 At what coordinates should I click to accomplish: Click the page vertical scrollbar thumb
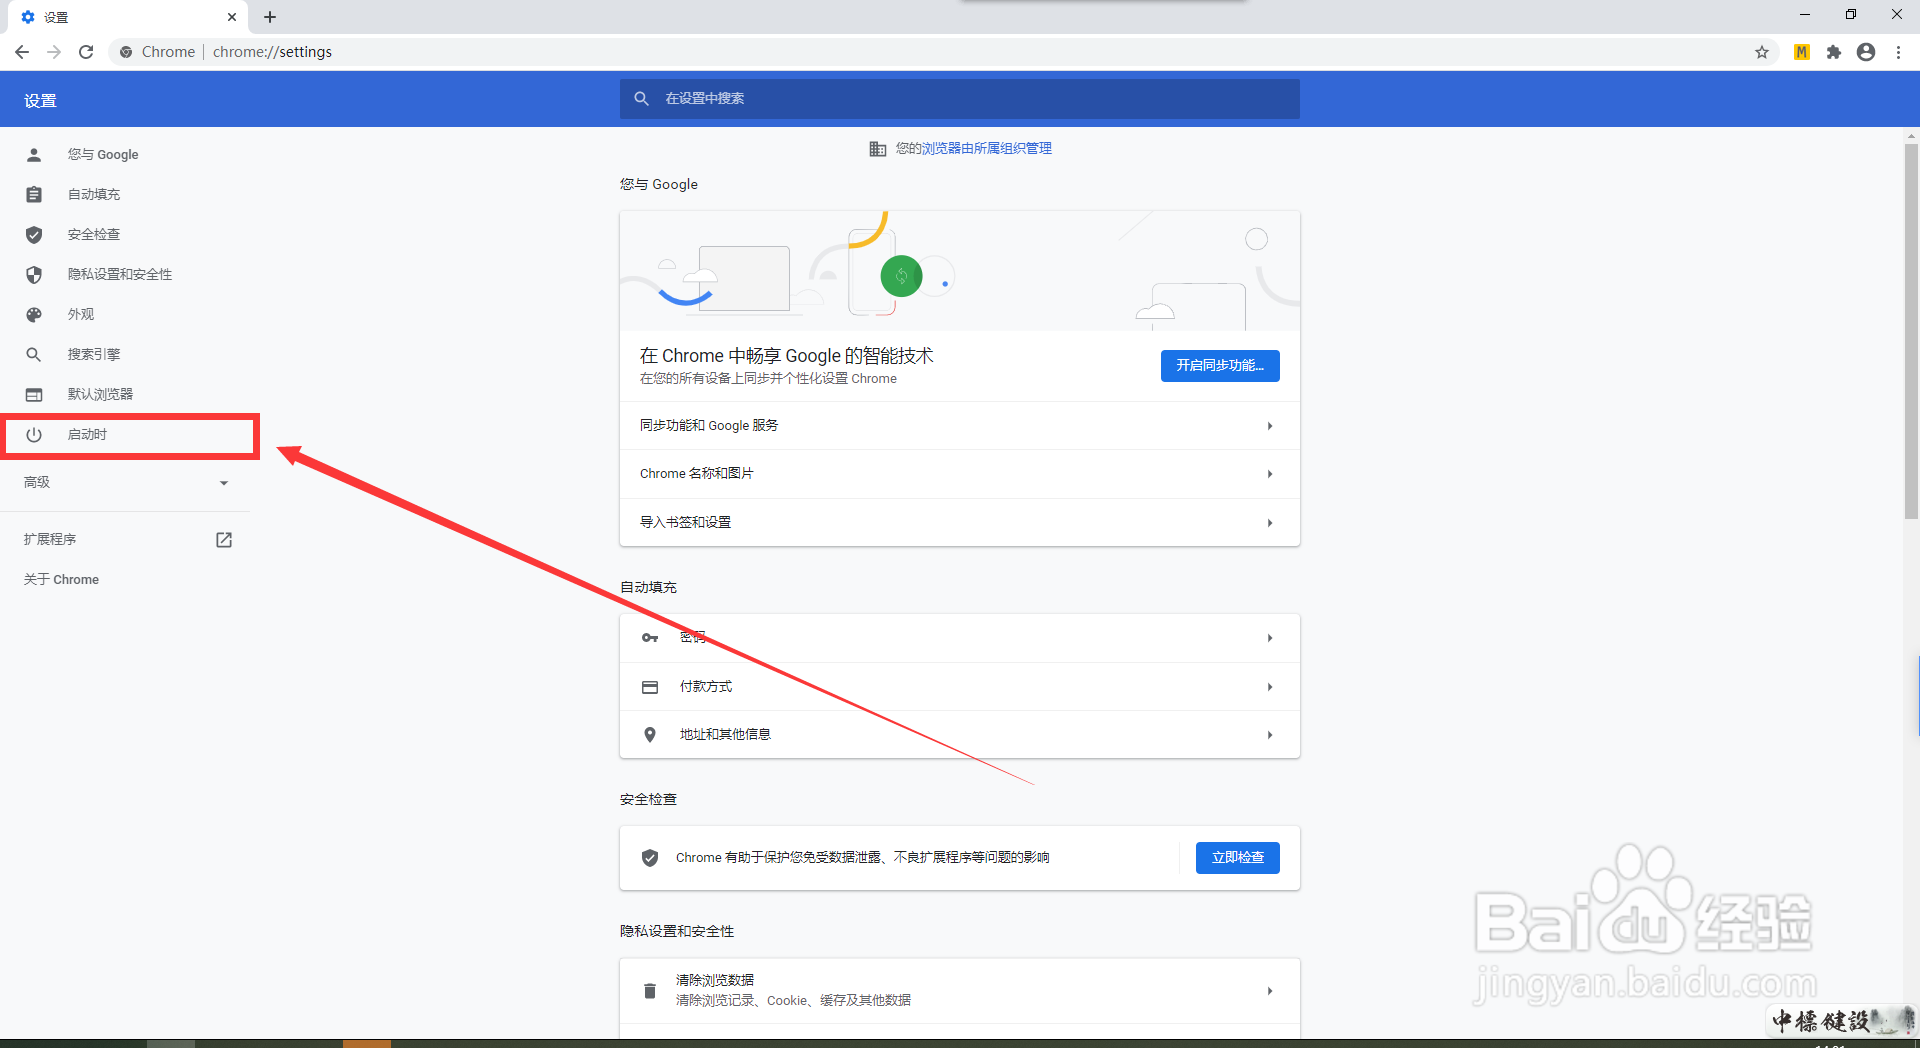tap(1911, 330)
